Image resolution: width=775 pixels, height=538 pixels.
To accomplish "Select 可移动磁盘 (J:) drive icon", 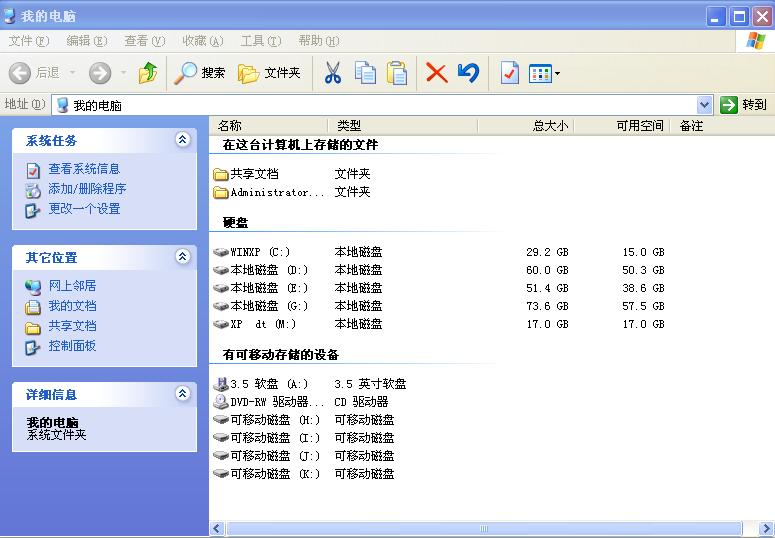I will point(220,456).
